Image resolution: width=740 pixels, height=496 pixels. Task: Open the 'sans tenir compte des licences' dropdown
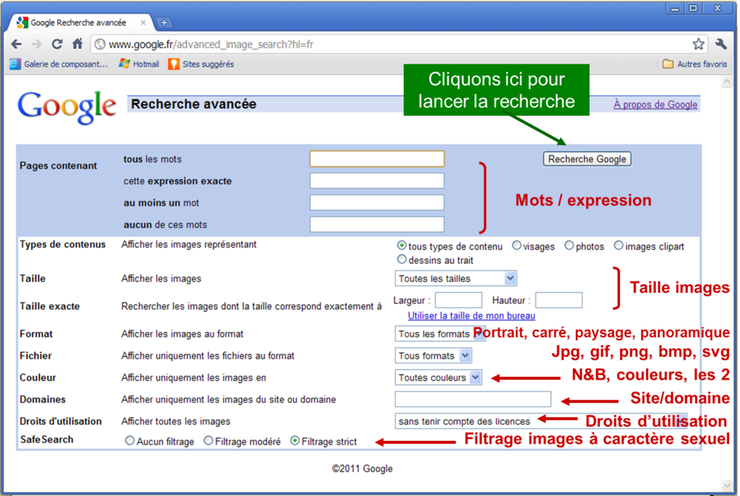[x=541, y=421]
